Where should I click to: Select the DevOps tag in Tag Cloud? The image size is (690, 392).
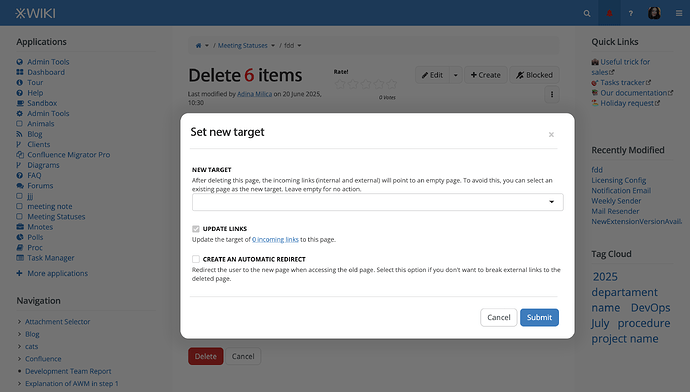[650, 308]
